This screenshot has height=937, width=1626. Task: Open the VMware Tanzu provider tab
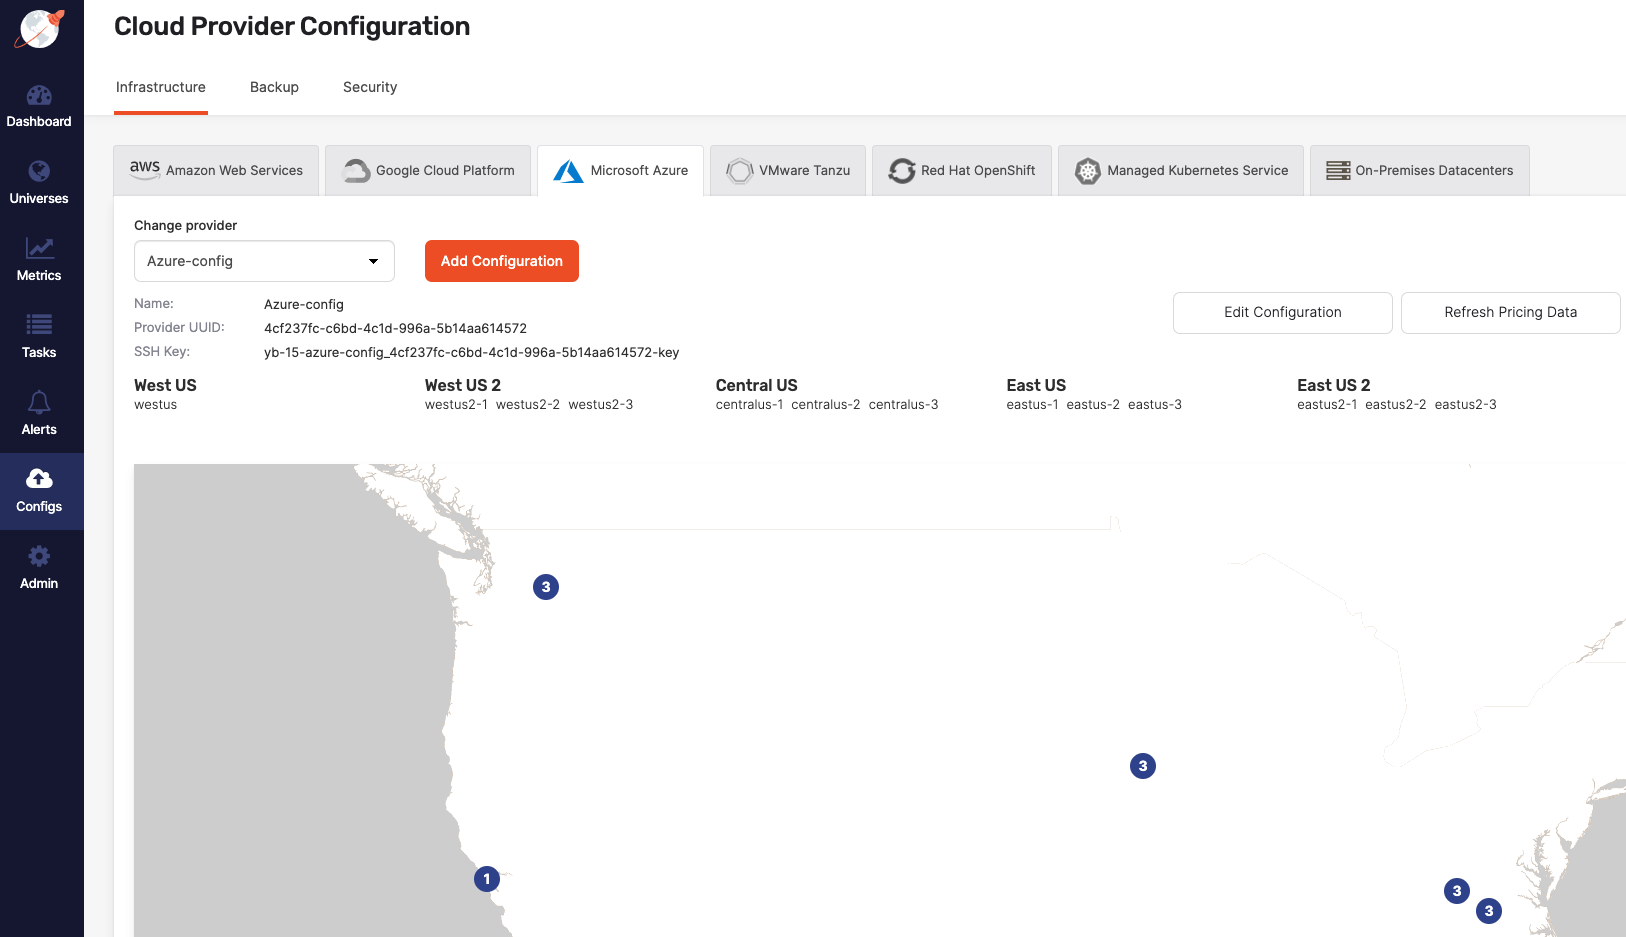click(x=787, y=170)
